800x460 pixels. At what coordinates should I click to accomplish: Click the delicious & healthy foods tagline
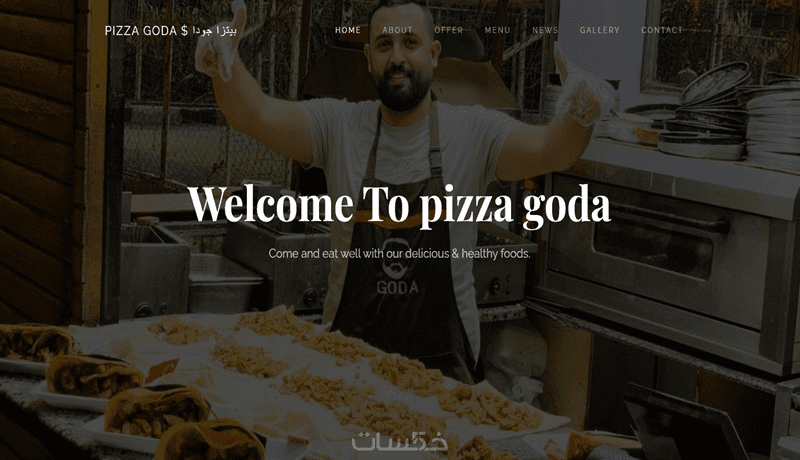[399, 253]
